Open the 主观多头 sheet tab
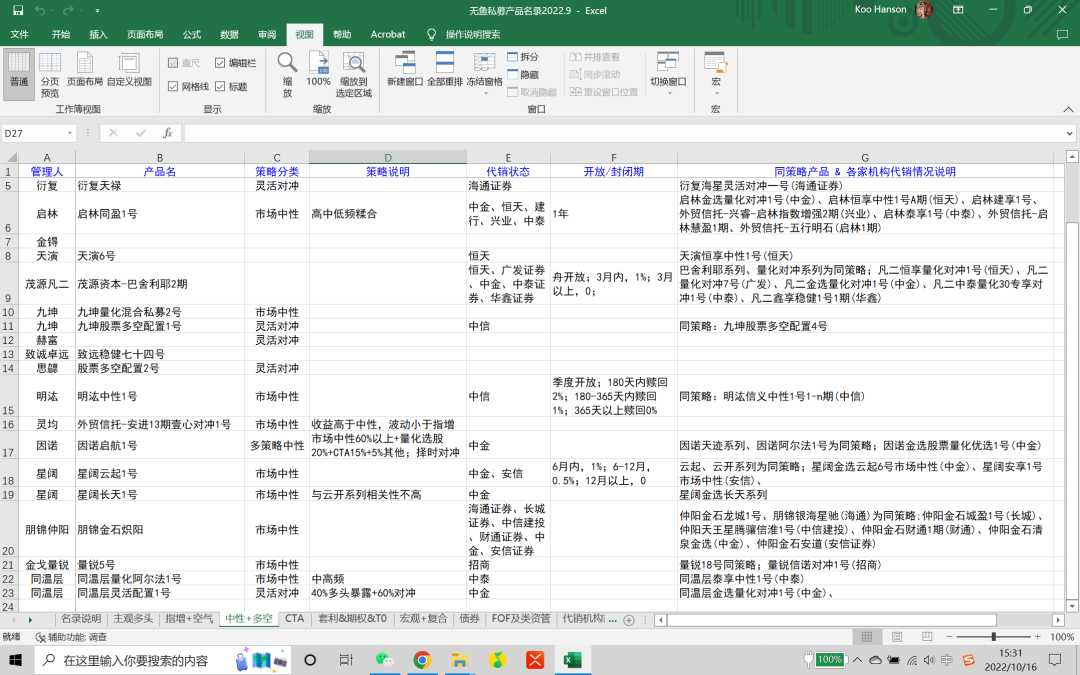The image size is (1080, 675). point(133,619)
